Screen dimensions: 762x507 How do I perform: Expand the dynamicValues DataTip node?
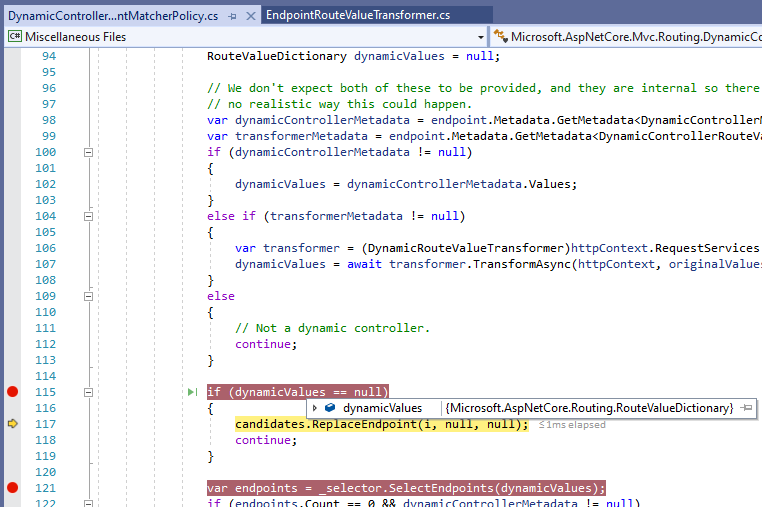pos(315,408)
